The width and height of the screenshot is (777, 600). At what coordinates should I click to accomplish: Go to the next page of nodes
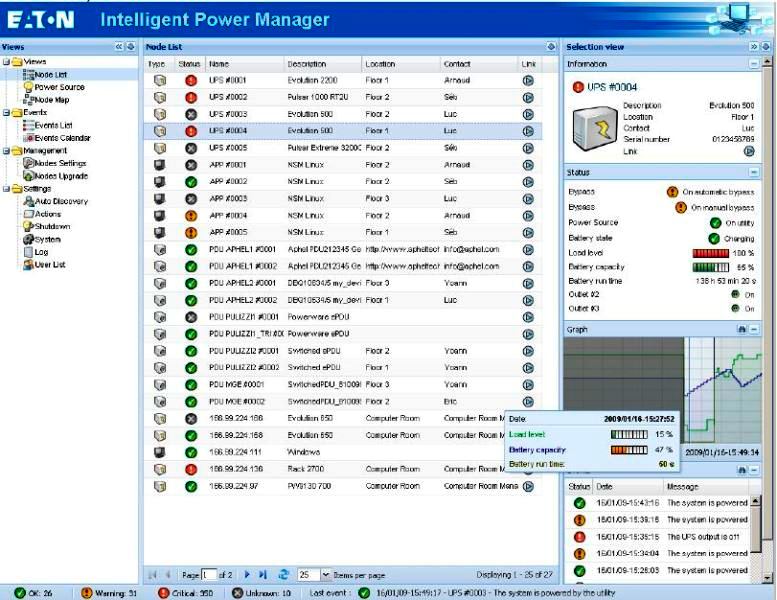248,575
